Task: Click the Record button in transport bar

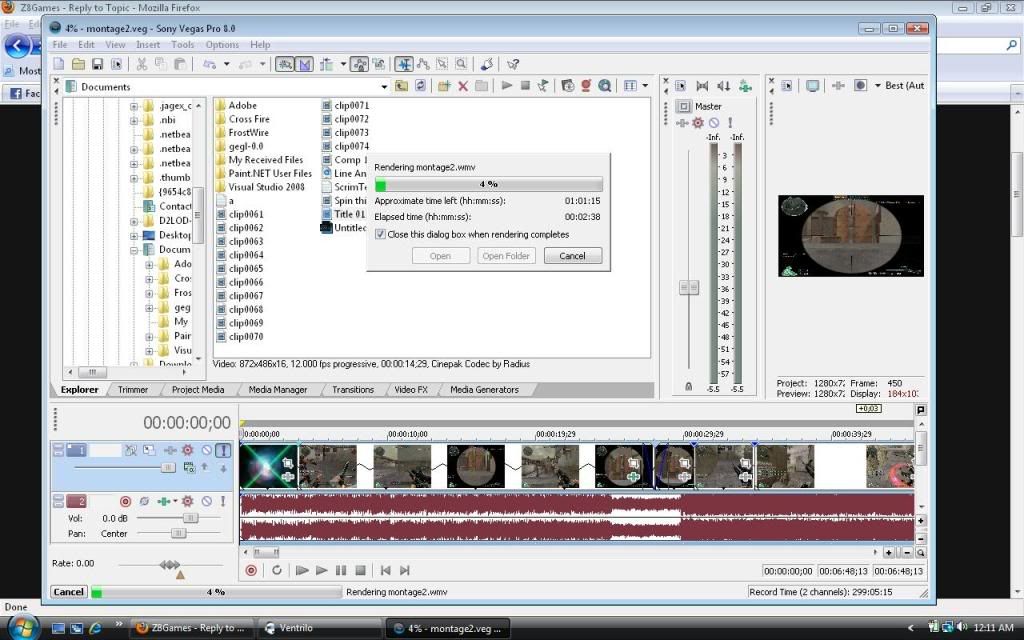Action: click(x=251, y=570)
